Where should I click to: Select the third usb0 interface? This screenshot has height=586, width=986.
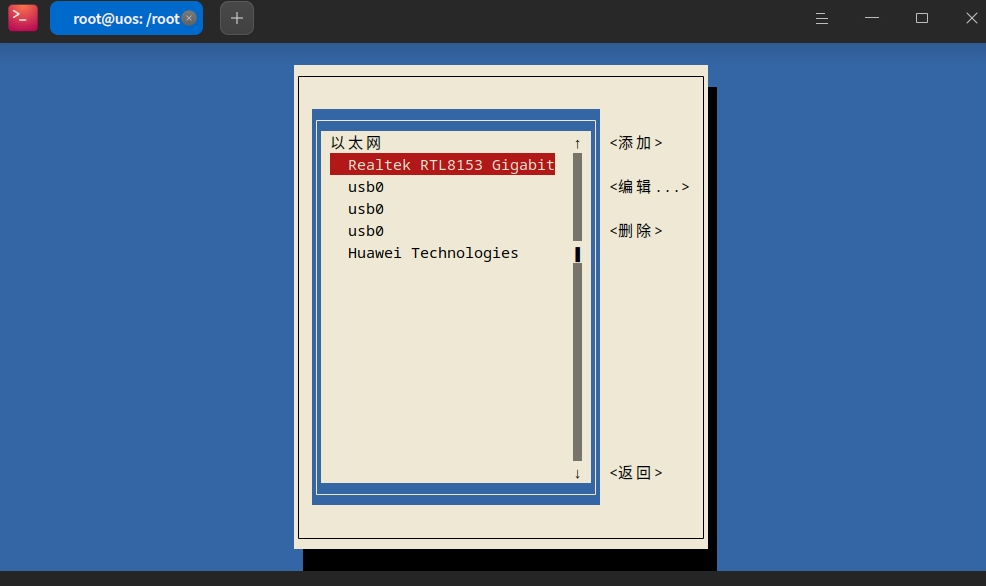tap(365, 230)
